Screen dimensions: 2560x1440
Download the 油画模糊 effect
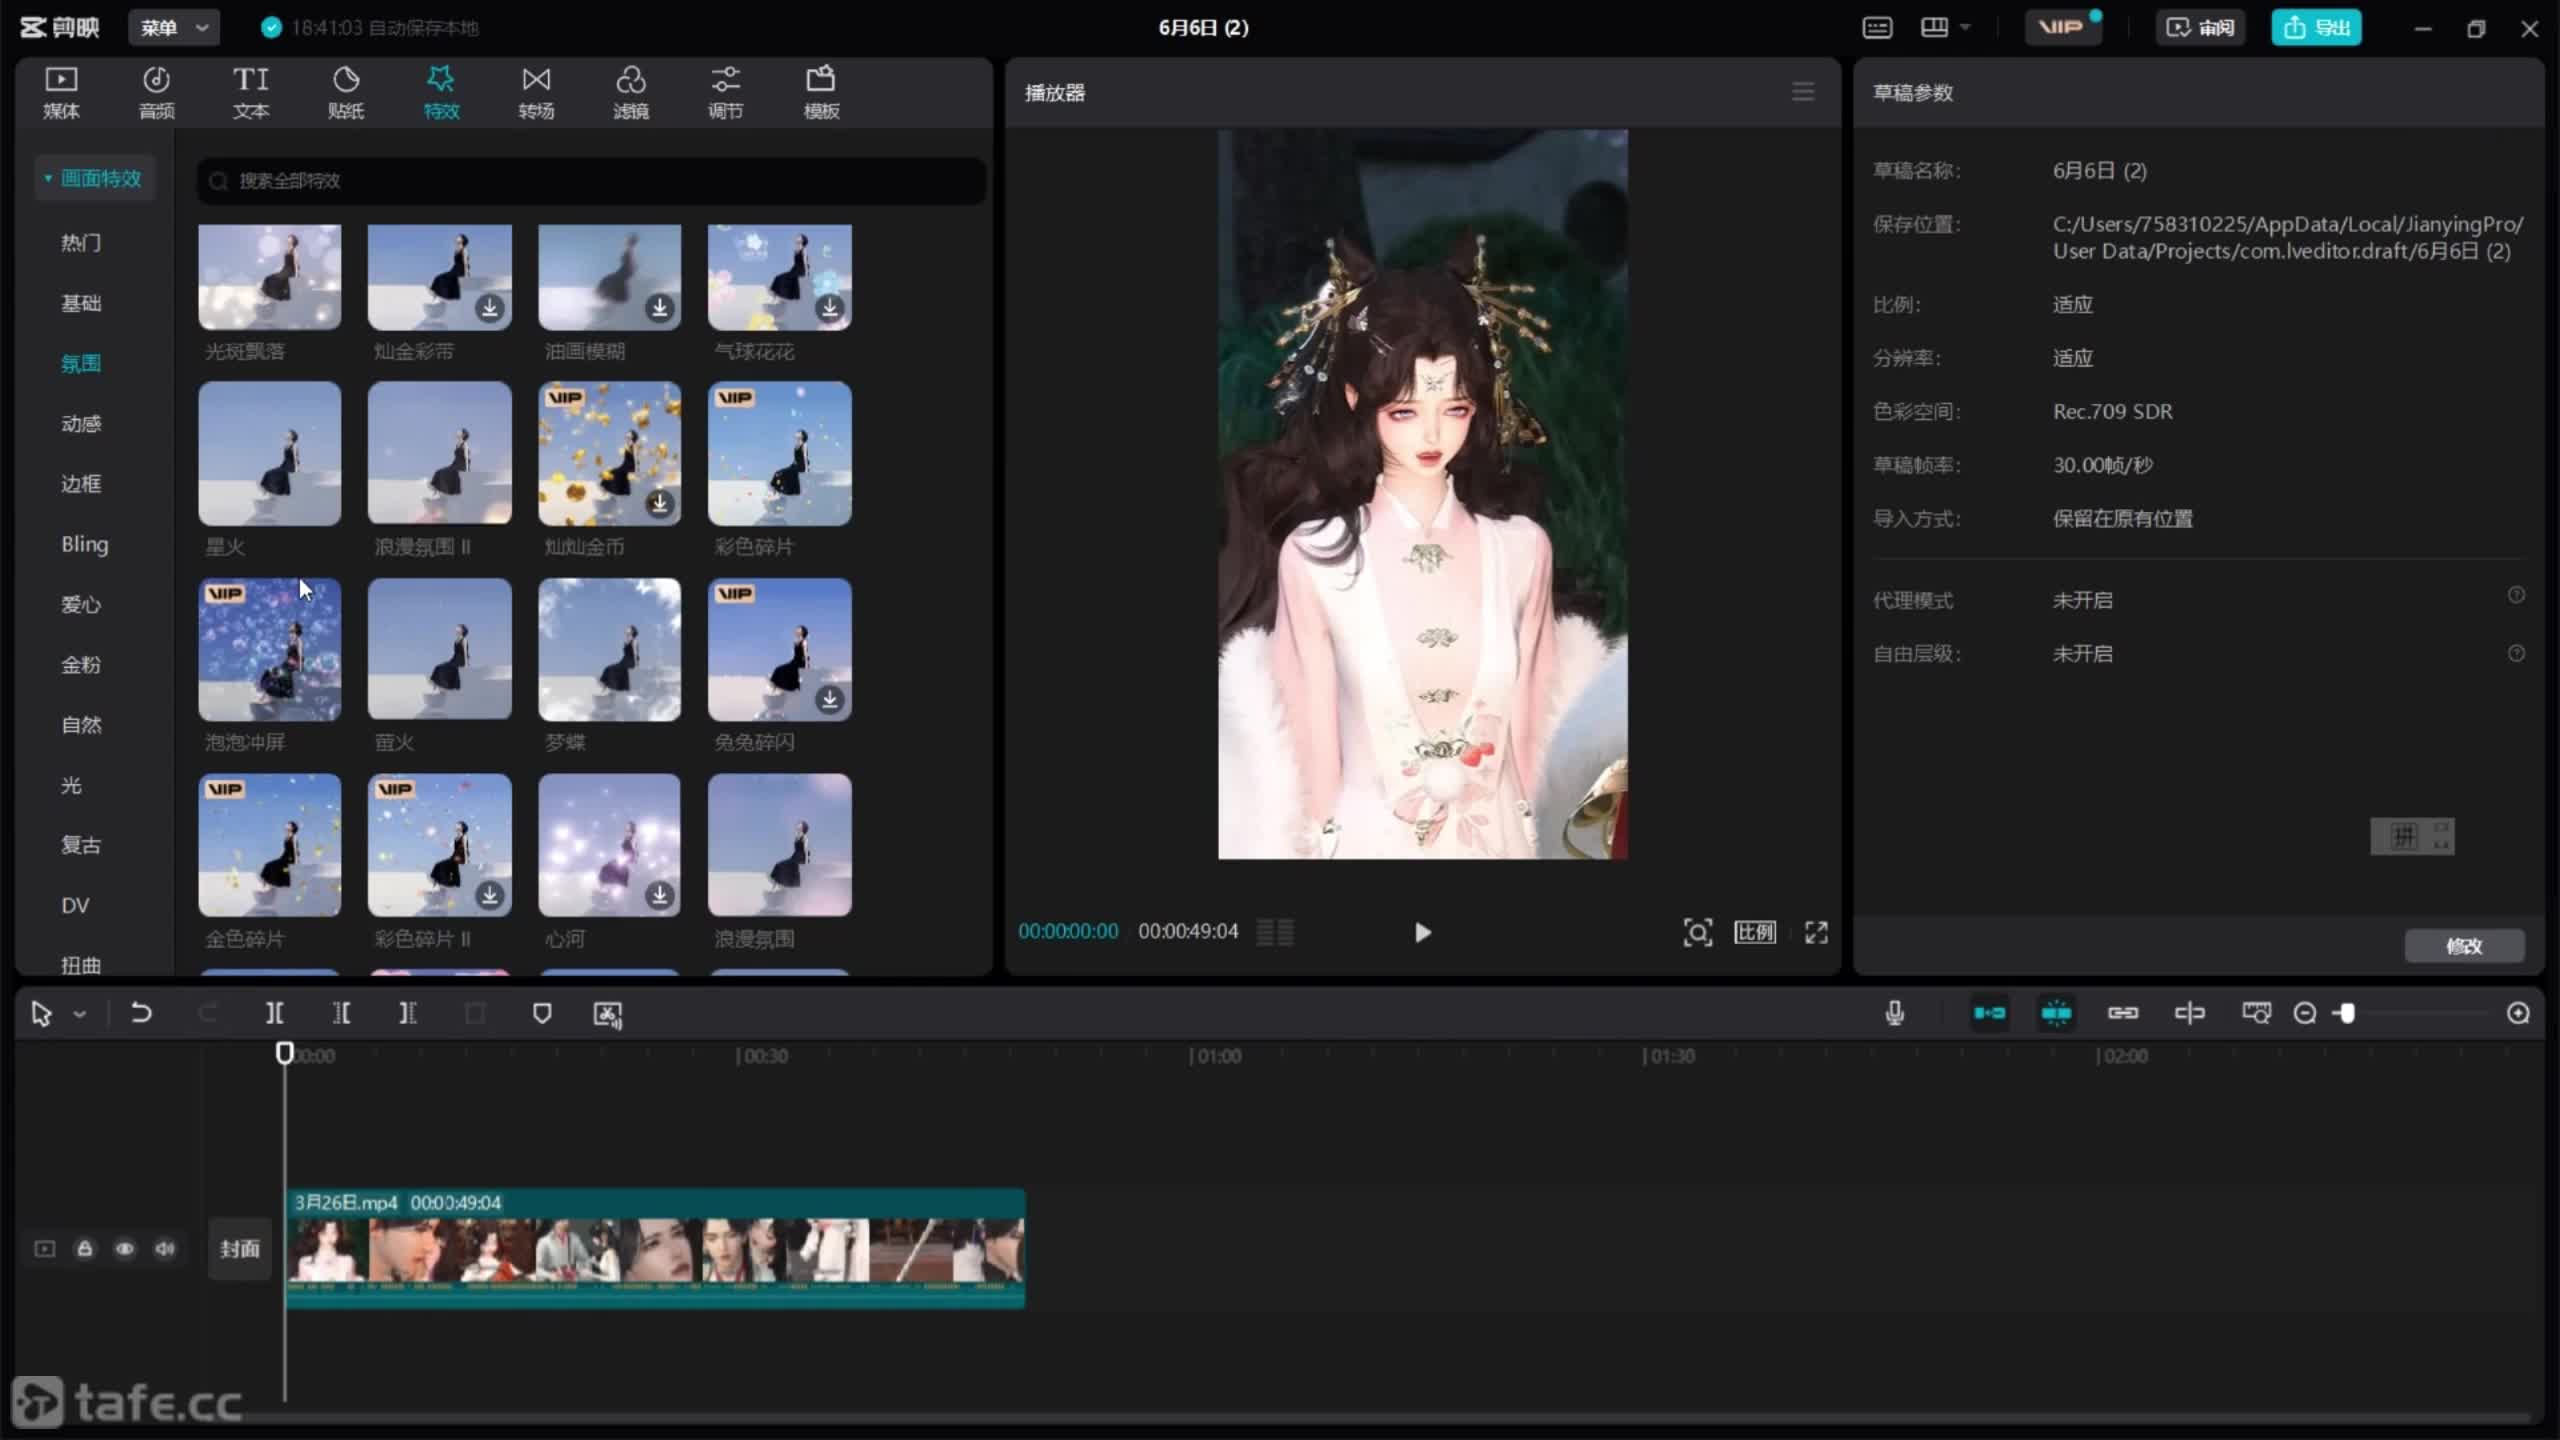point(660,308)
